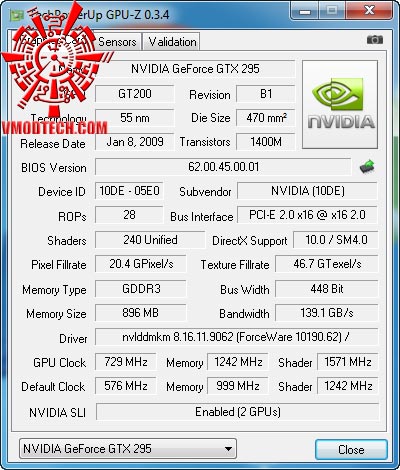Click the maximize button in title bar
The image size is (400, 470).
point(332,11)
